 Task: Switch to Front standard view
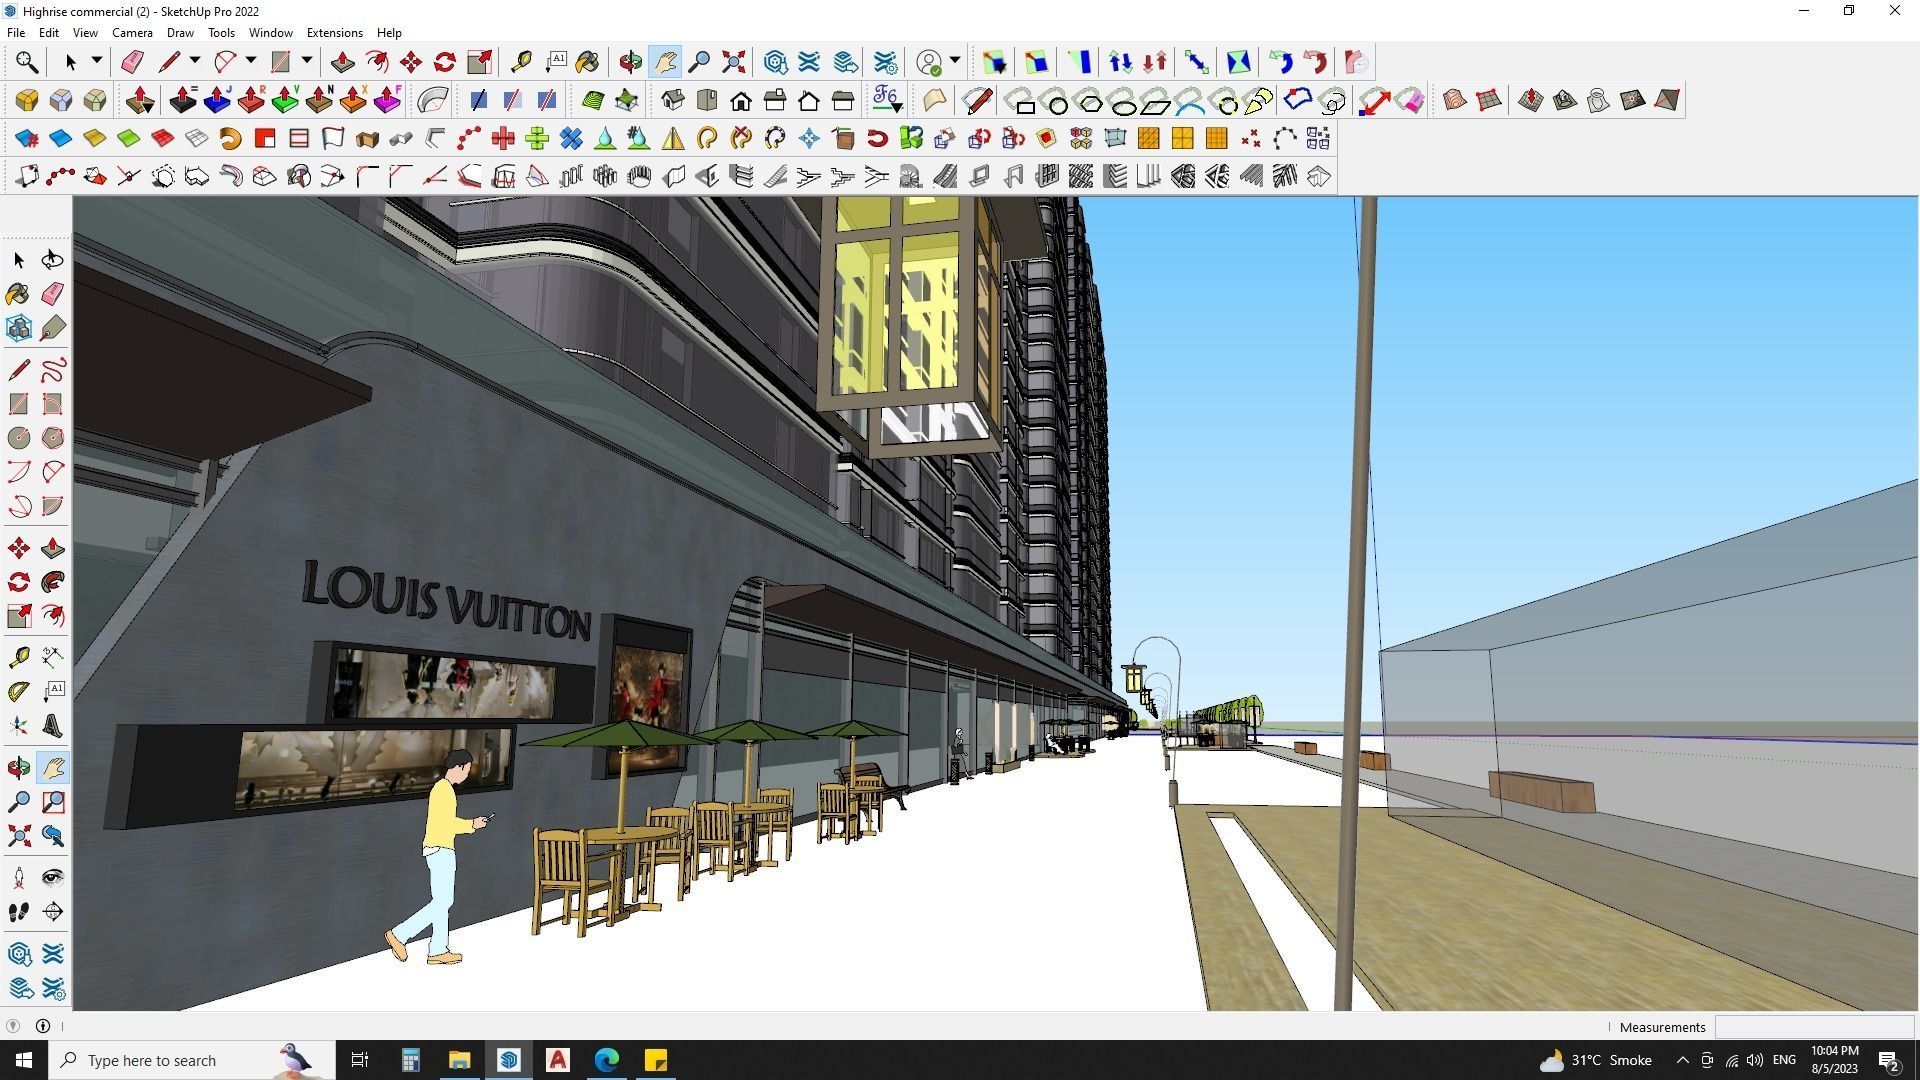click(x=741, y=100)
